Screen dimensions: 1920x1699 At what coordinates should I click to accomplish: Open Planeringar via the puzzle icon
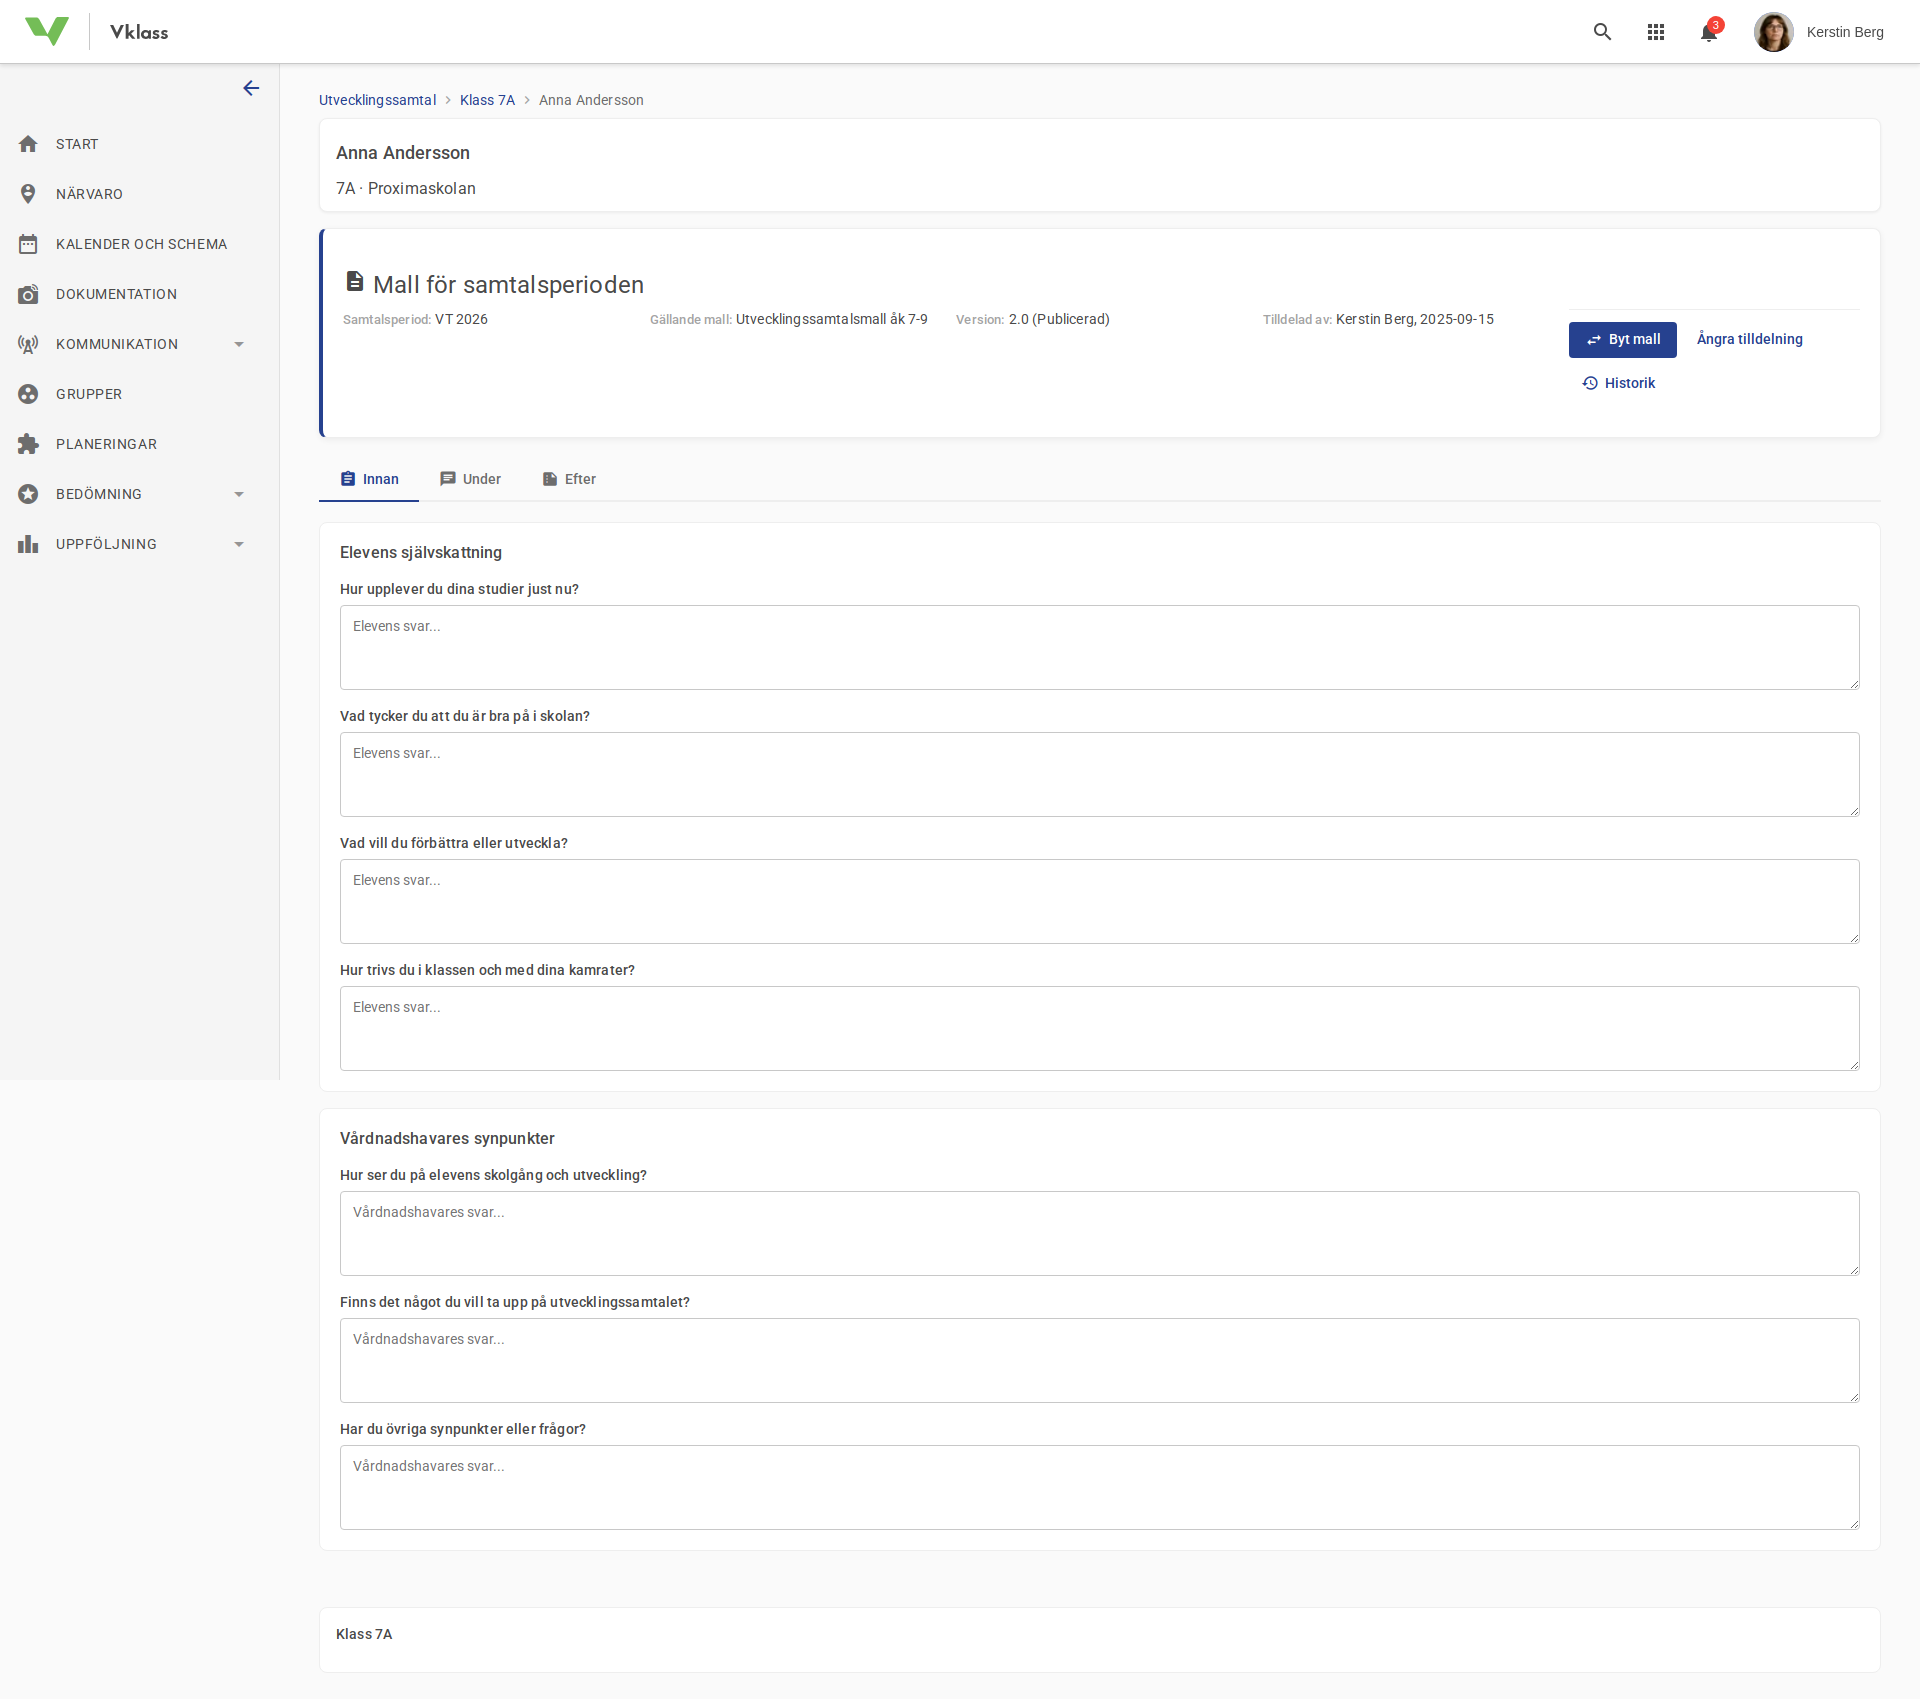[29, 443]
